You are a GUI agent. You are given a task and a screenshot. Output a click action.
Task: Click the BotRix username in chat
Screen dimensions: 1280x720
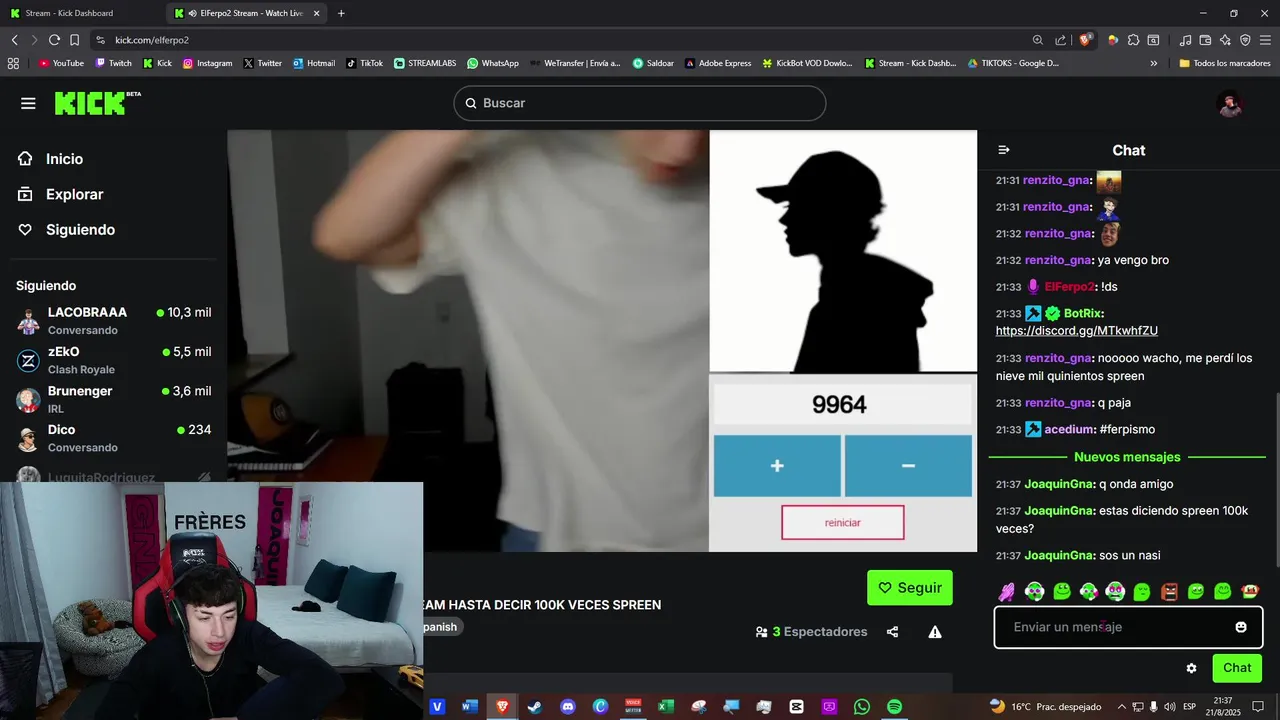pyautogui.click(x=1082, y=313)
